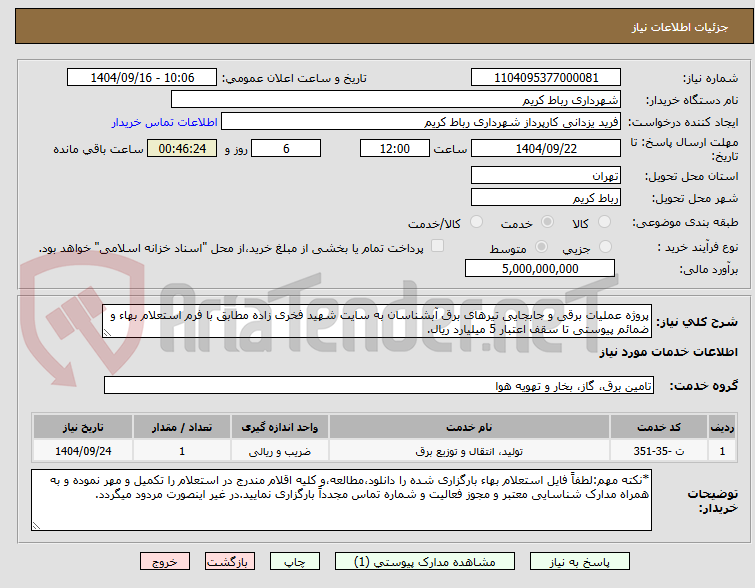755x588 pixels.
Task: Click the کد خدمت column header
Action: [659, 427]
